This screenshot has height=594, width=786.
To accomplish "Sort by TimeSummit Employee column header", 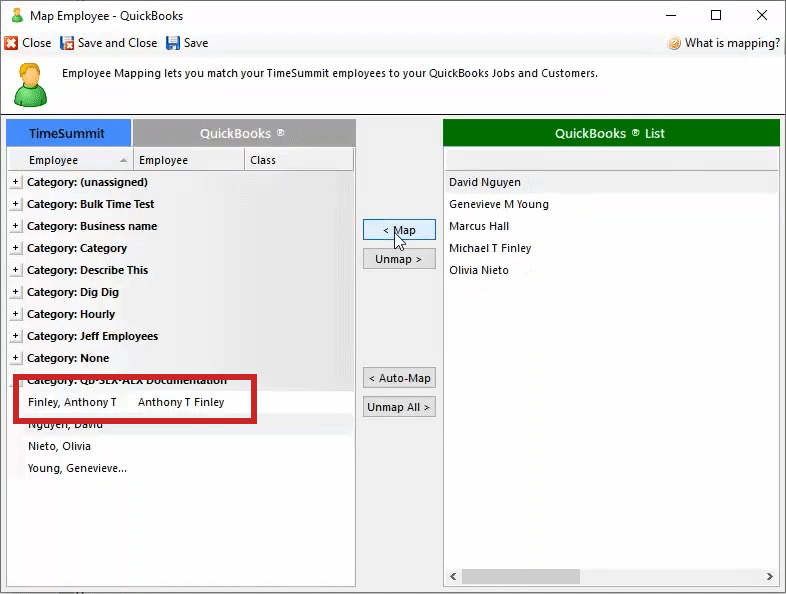I will tap(71, 160).
